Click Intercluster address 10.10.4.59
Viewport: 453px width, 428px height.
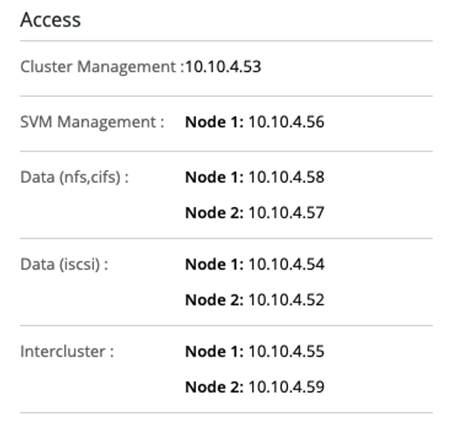click(x=286, y=387)
